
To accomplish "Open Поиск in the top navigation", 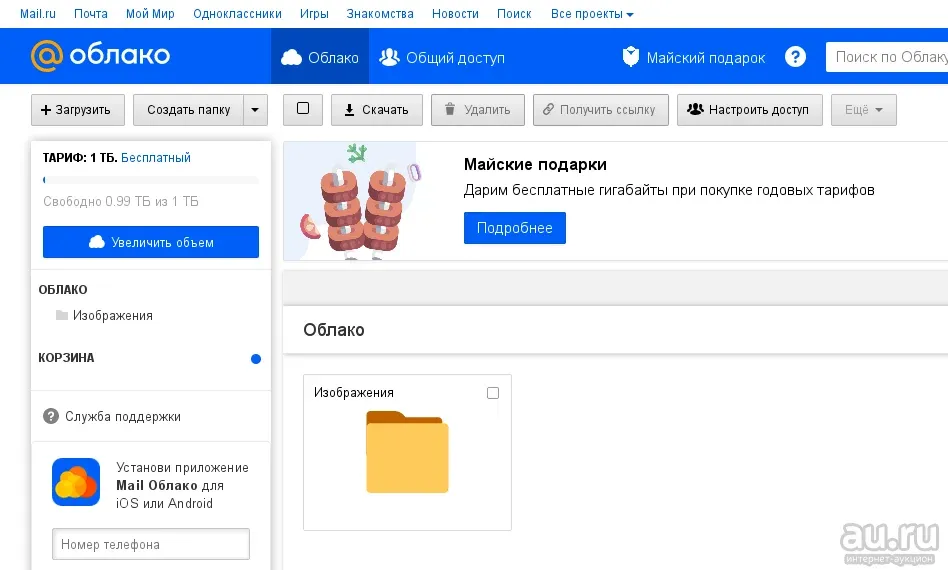I will tap(514, 14).
